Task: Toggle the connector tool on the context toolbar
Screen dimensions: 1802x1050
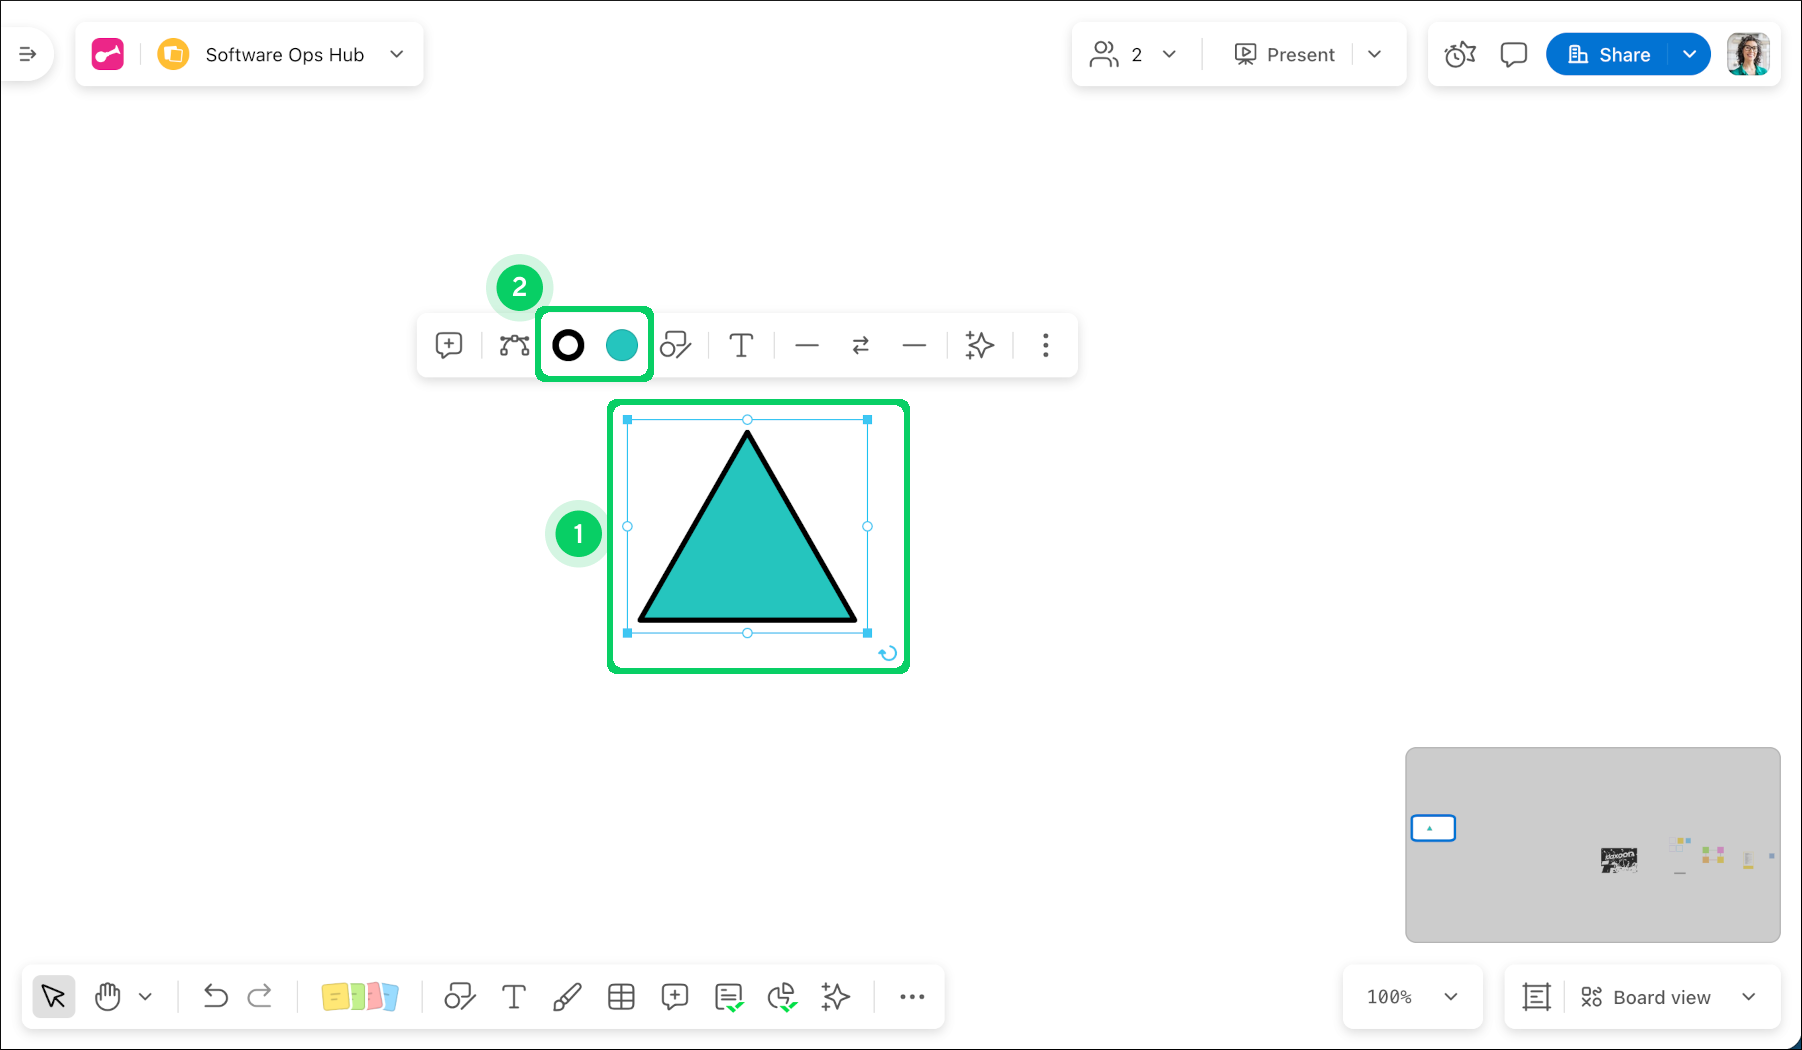Action: point(514,345)
